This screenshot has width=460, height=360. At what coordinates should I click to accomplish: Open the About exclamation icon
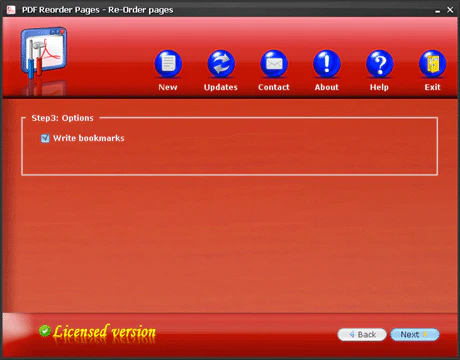[327, 63]
